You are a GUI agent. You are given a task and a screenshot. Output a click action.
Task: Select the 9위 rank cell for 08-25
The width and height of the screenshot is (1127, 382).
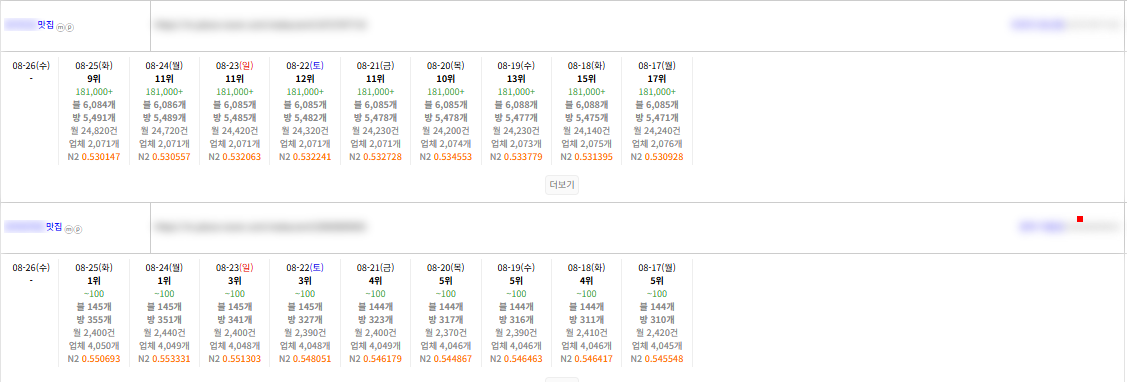[x=94, y=78]
